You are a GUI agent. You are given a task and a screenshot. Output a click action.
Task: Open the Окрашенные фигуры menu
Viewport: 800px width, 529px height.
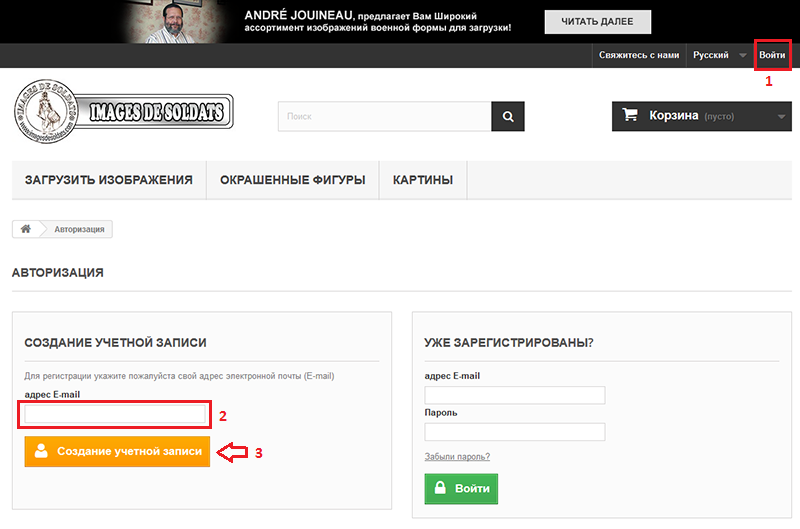tap(292, 180)
